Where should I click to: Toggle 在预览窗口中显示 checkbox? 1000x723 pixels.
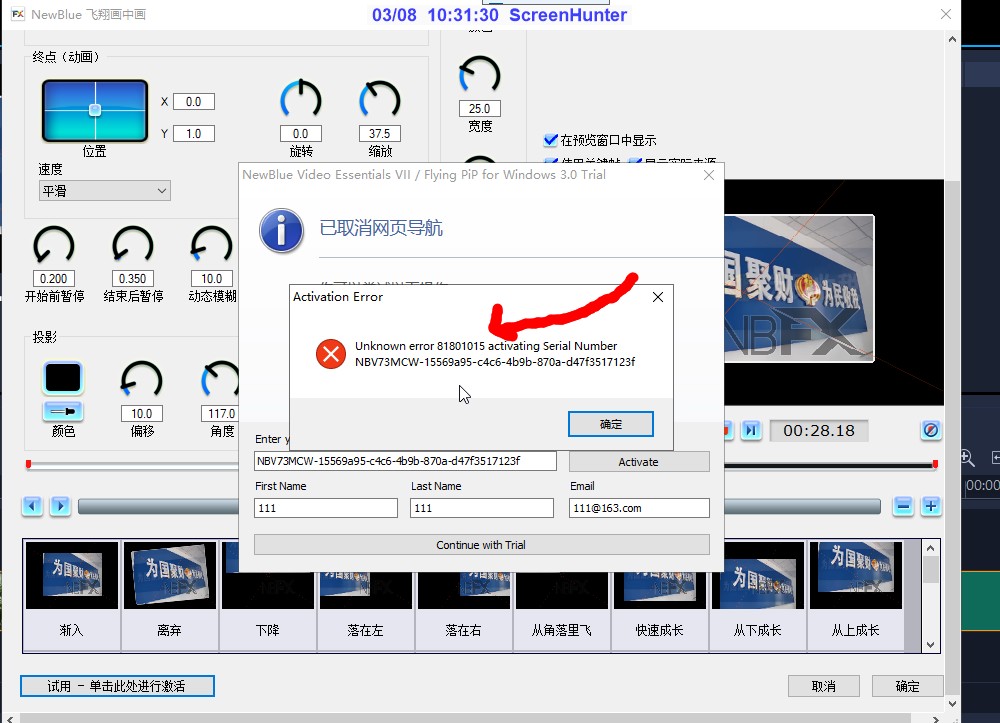pos(550,141)
